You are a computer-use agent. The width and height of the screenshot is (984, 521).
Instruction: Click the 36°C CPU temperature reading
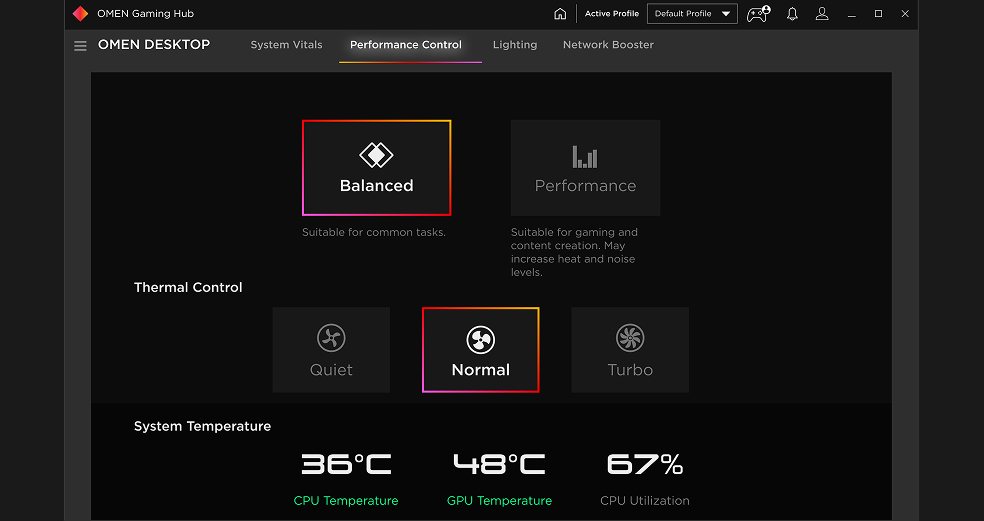346,465
